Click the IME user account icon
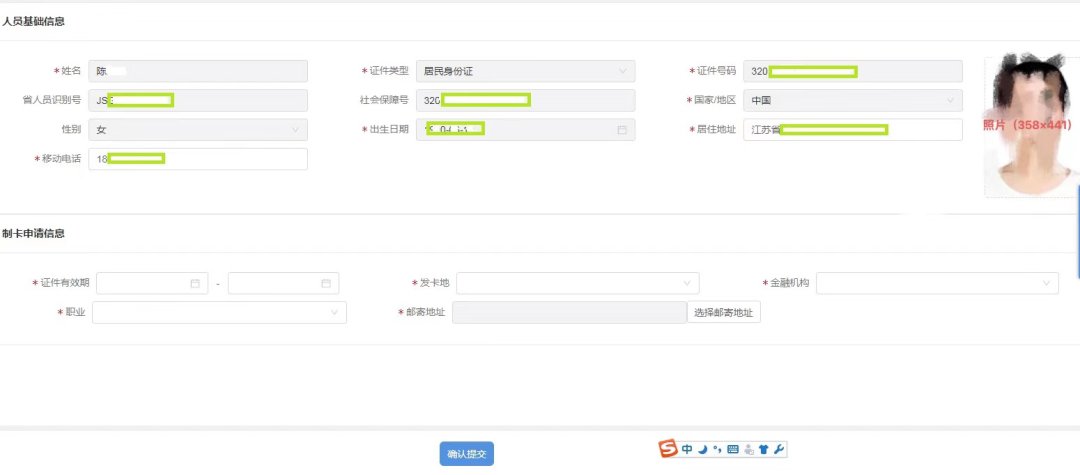This screenshot has width=1080, height=475. 748,449
